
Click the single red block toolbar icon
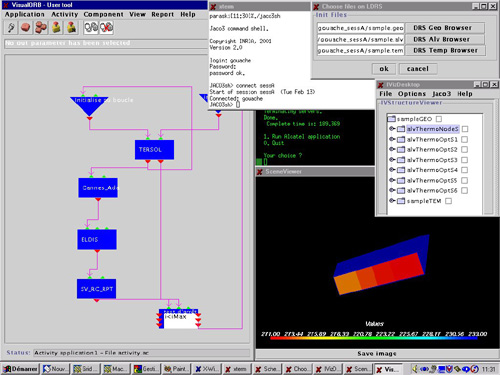[26, 27]
